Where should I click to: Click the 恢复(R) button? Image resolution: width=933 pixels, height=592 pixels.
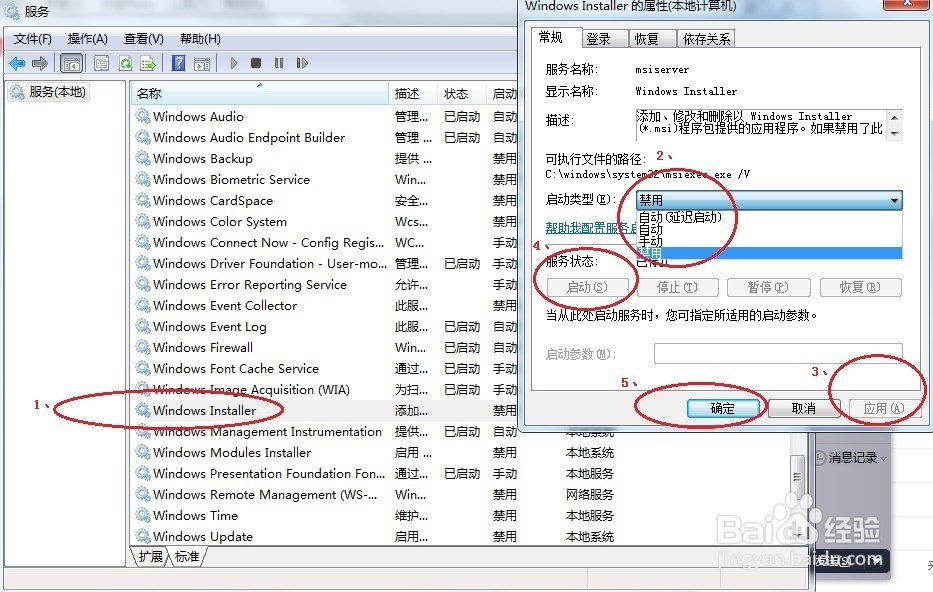coord(860,287)
